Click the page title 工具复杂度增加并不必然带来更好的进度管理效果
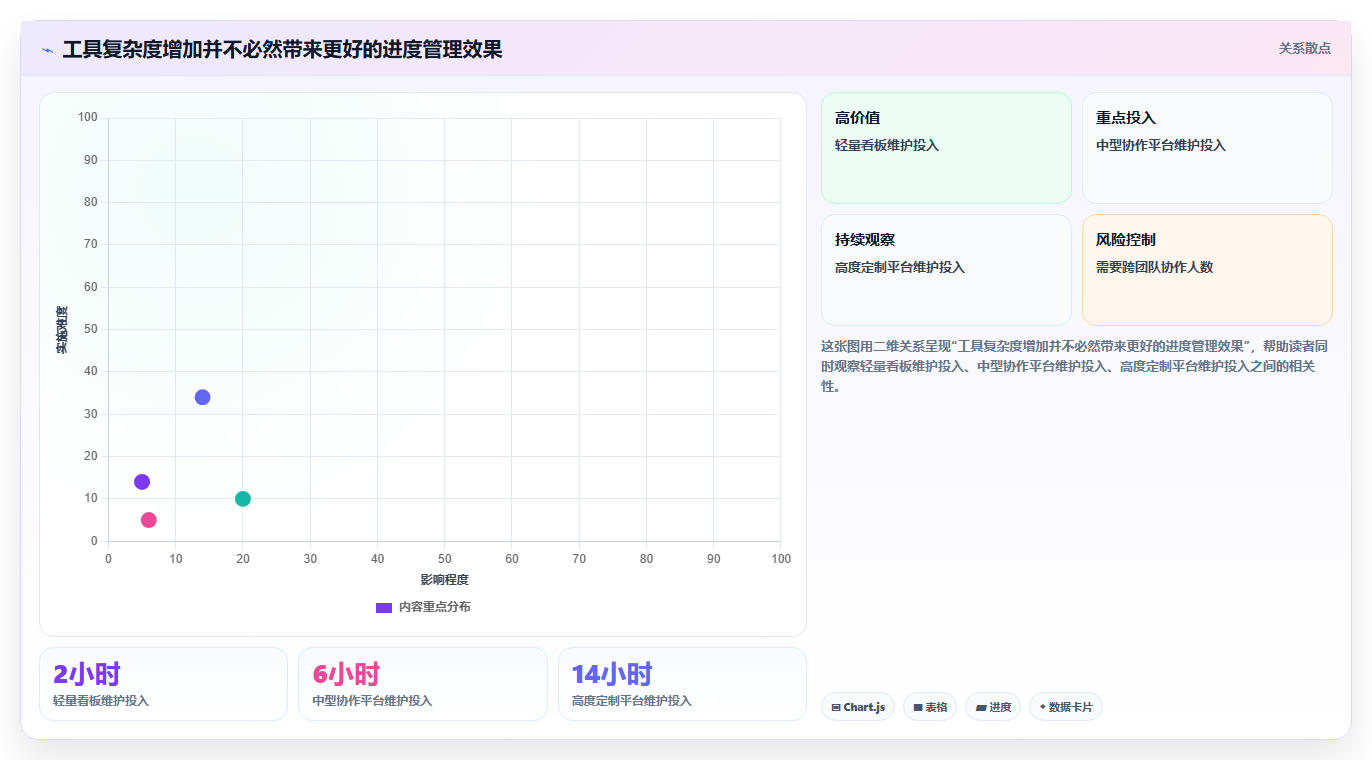1372x760 pixels. (282, 49)
